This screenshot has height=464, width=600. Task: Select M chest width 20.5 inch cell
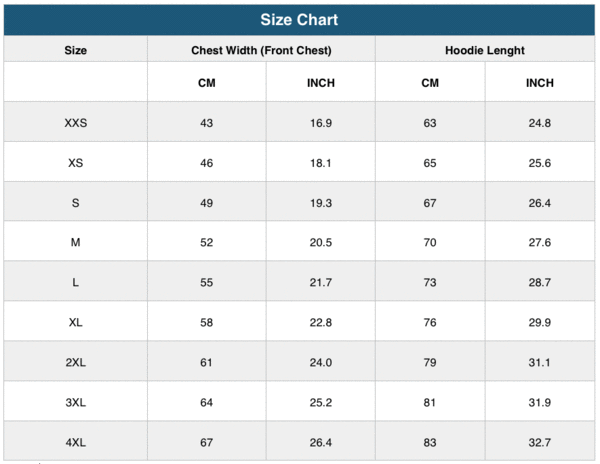pos(321,243)
